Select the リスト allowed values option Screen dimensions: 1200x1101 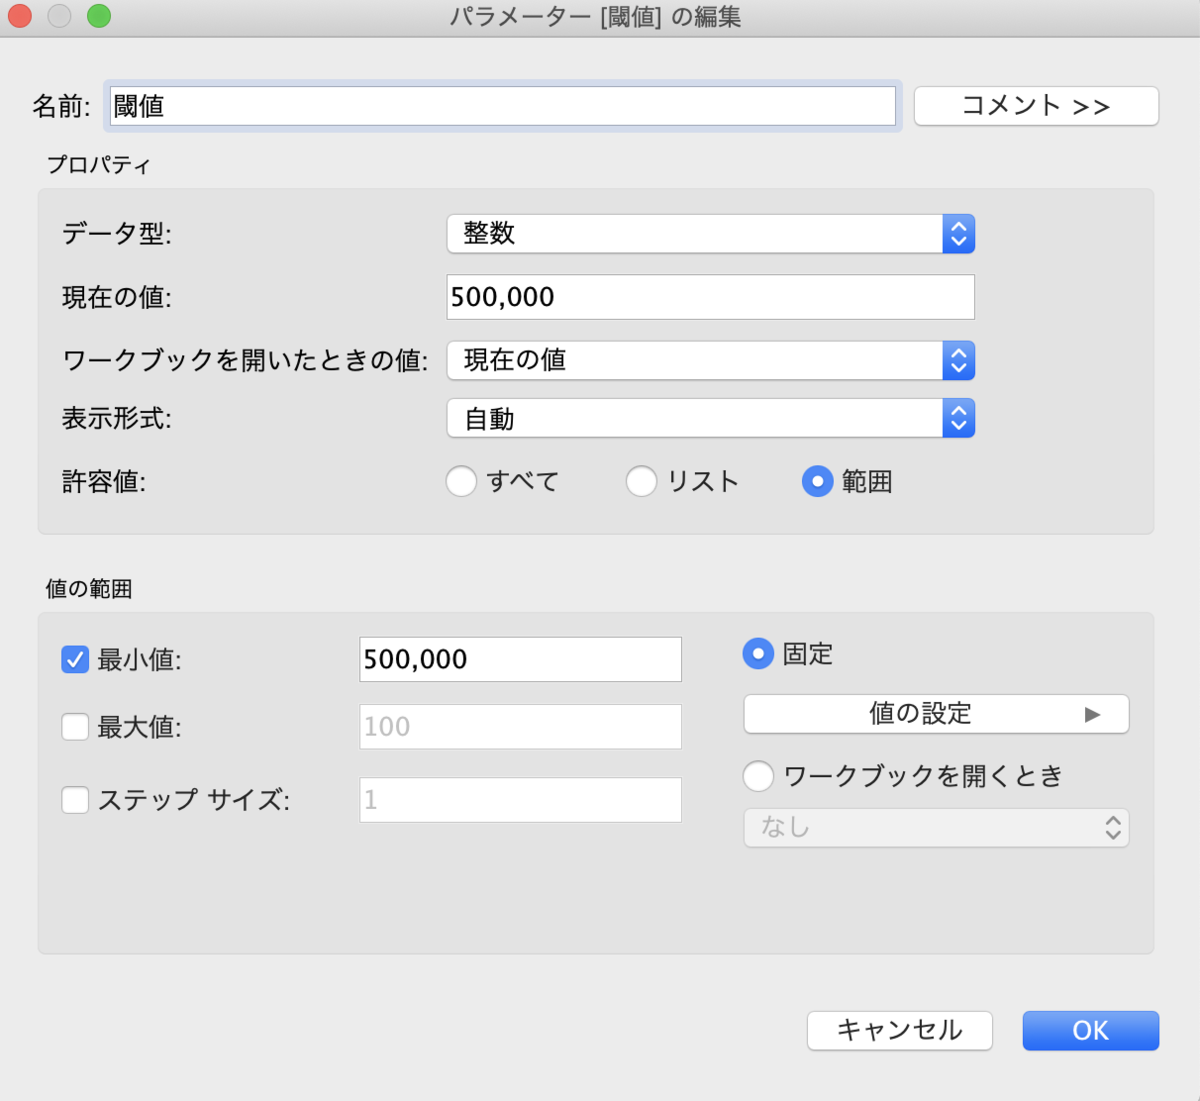[x=641, y=481]
